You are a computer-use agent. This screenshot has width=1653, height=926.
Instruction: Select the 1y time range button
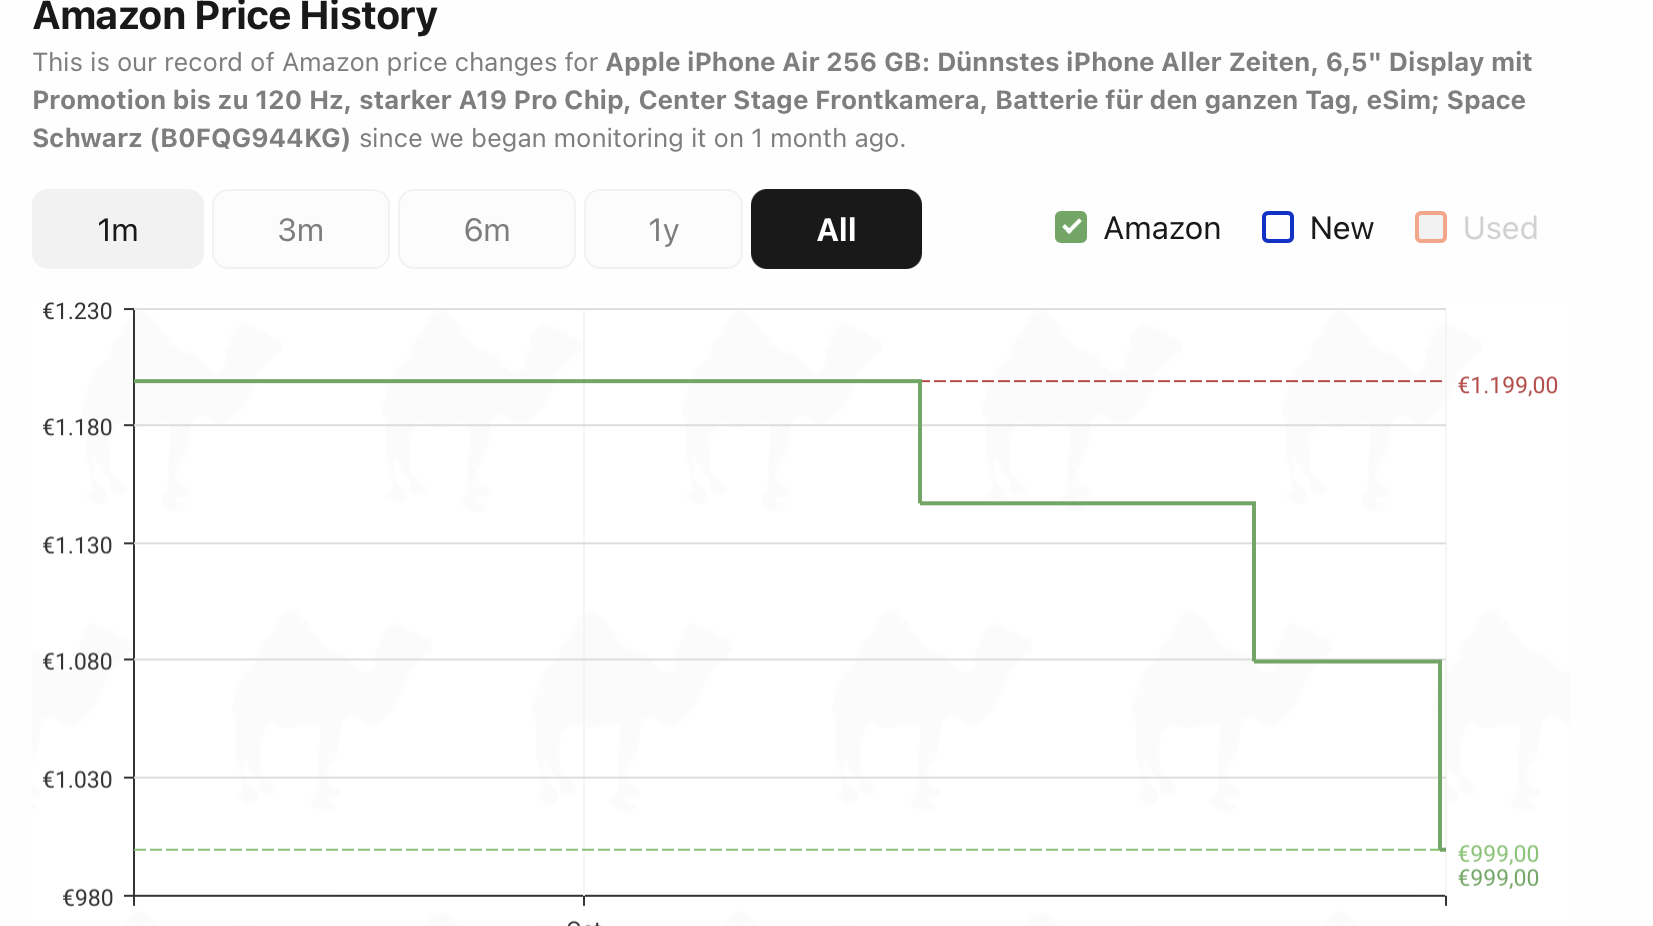click(x=663, y=229)
